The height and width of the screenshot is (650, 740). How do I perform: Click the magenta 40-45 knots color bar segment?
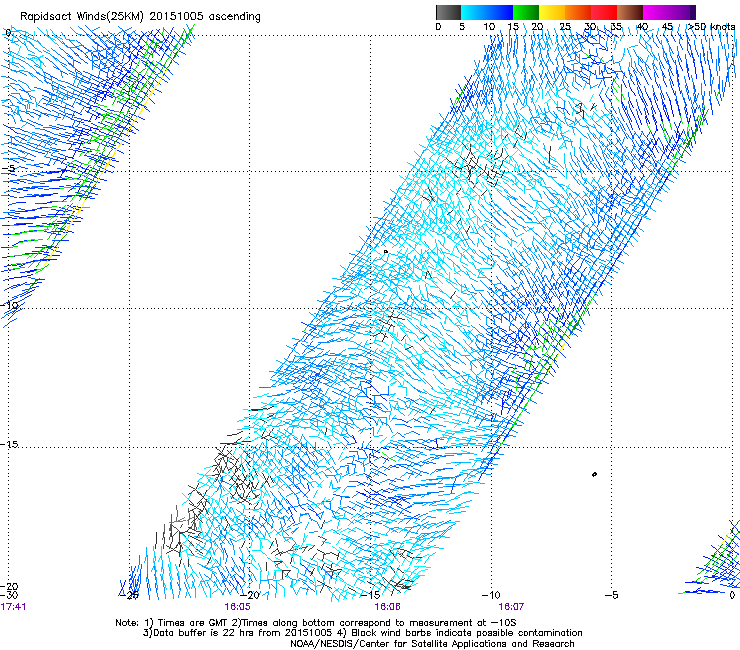[656, 12]
